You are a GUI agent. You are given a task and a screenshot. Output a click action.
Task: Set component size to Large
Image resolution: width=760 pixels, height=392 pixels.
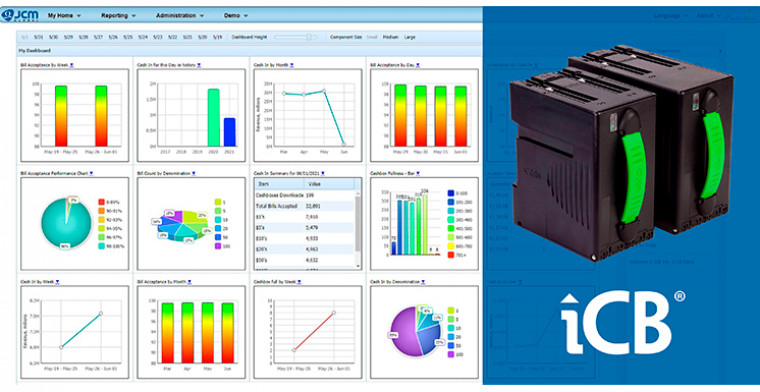(x=410, y=37)
